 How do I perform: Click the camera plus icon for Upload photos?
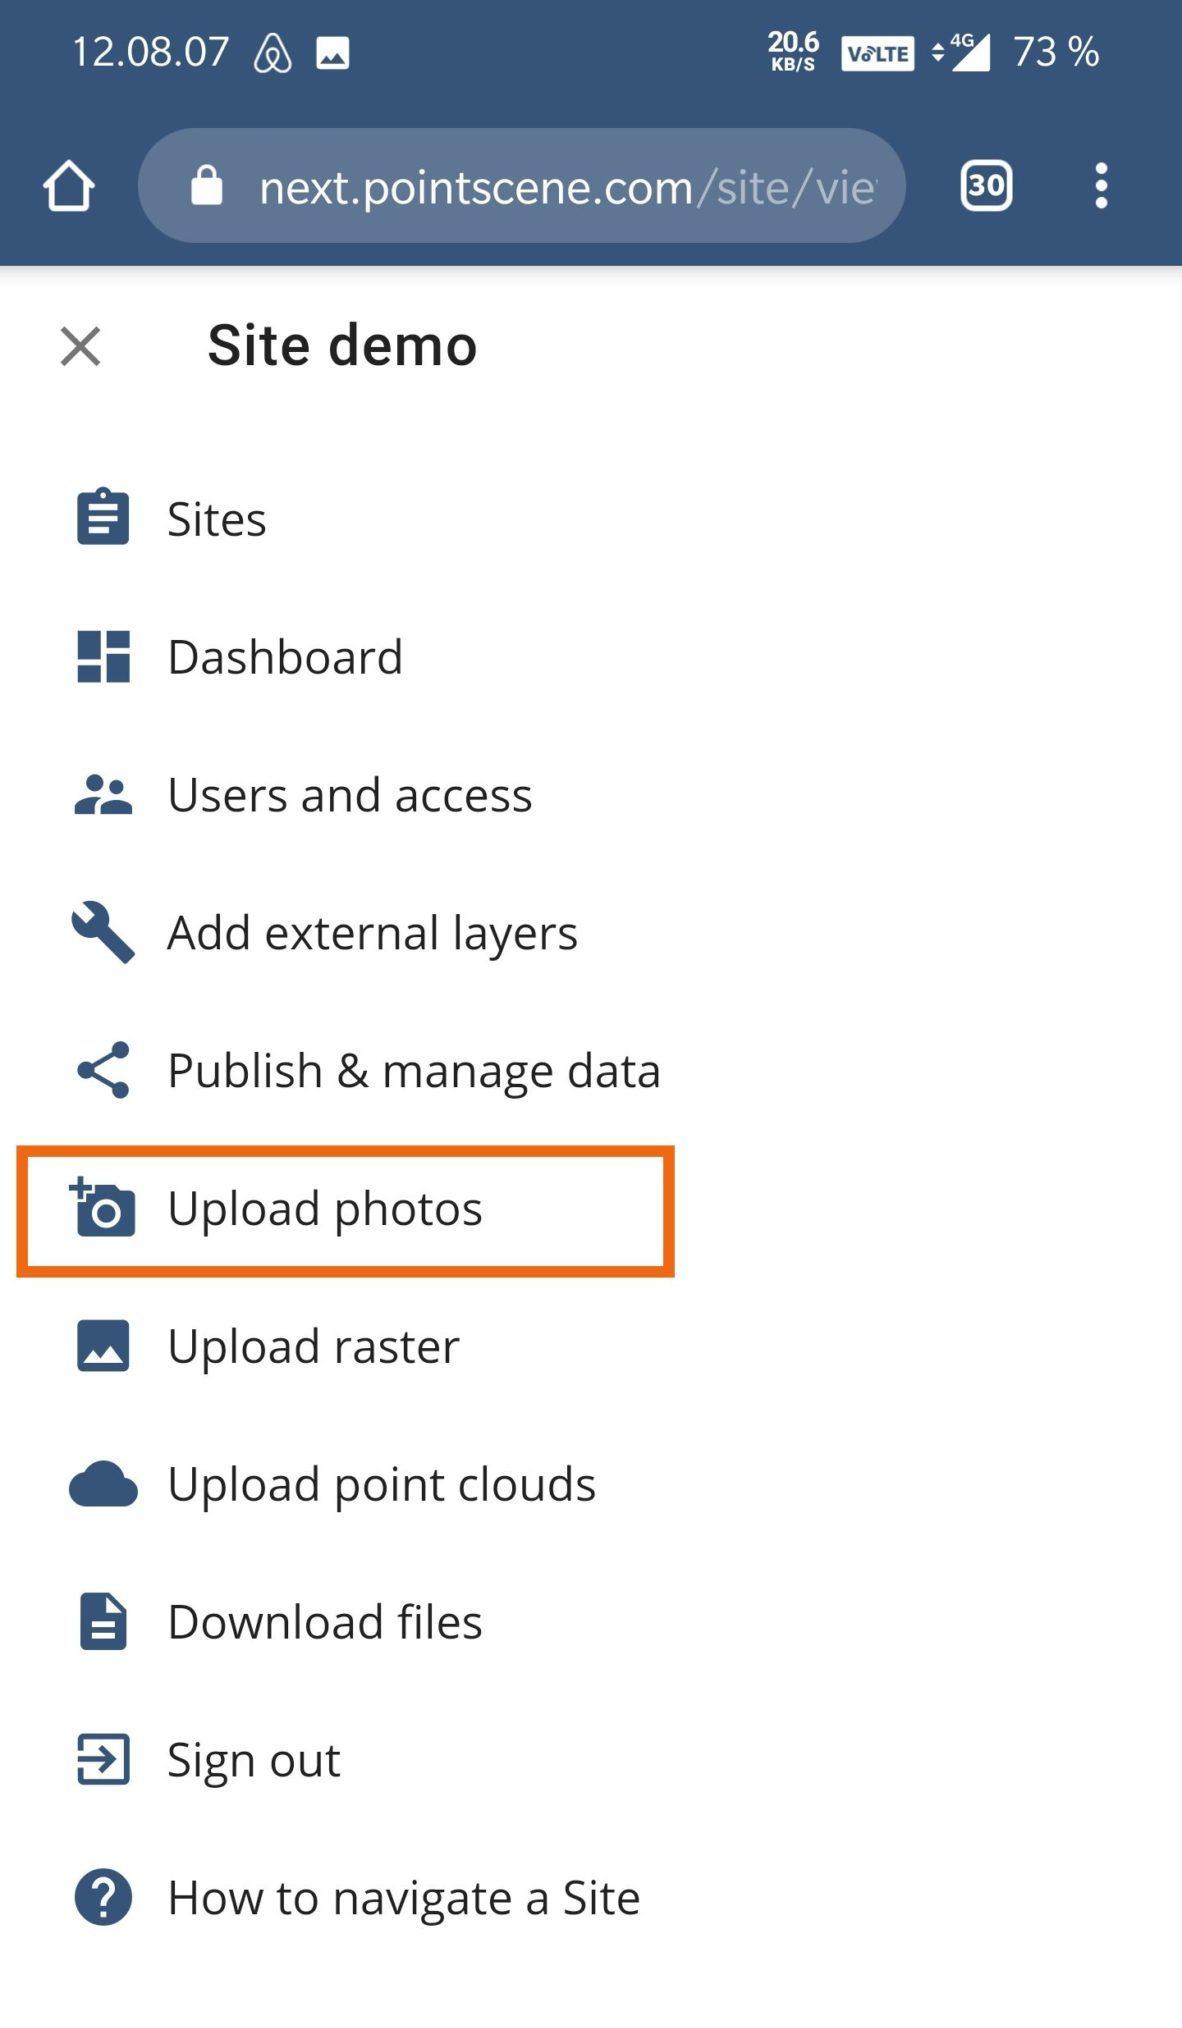[102, 1207]
